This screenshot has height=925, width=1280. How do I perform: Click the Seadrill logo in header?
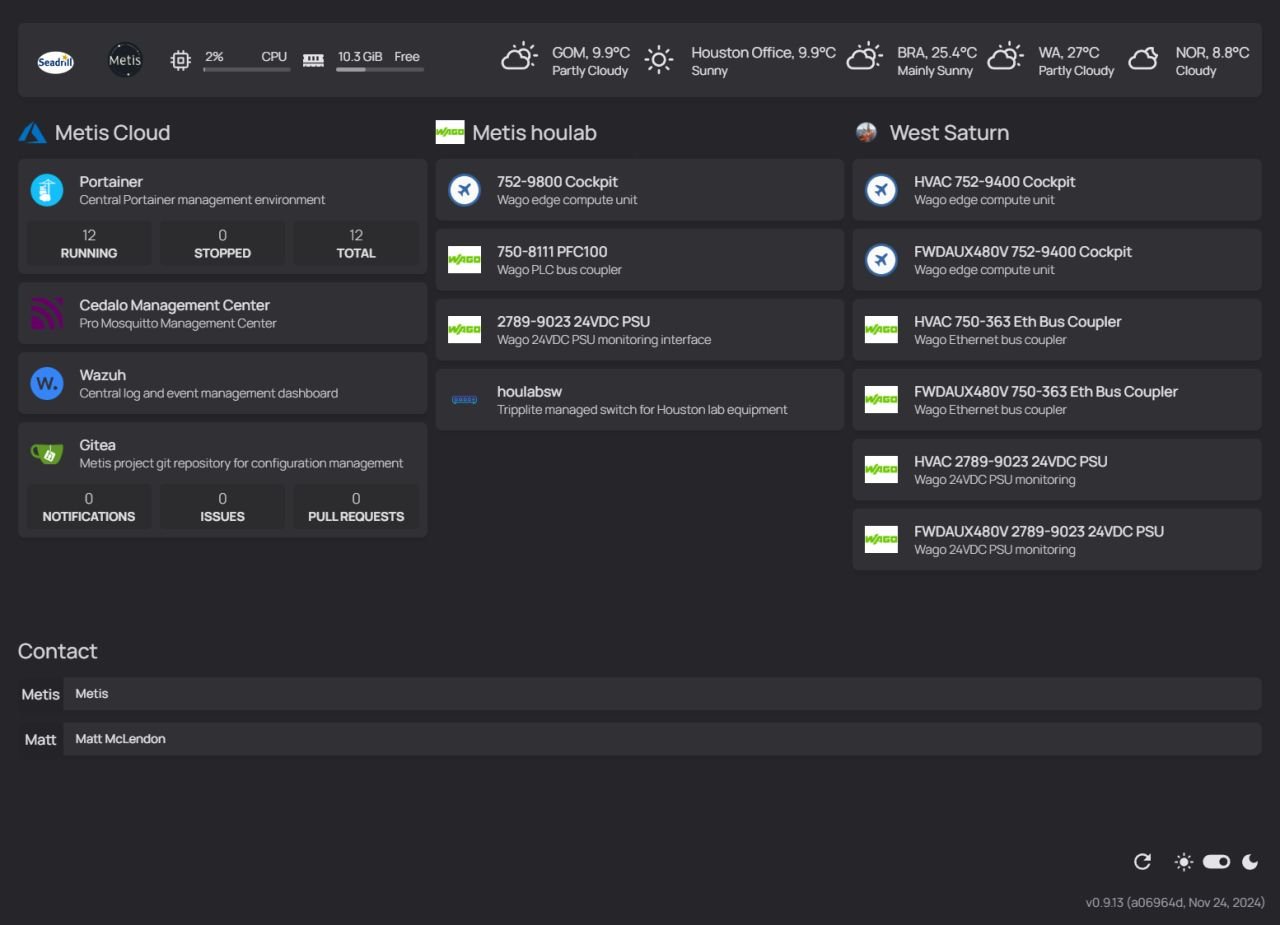(56, 61)
